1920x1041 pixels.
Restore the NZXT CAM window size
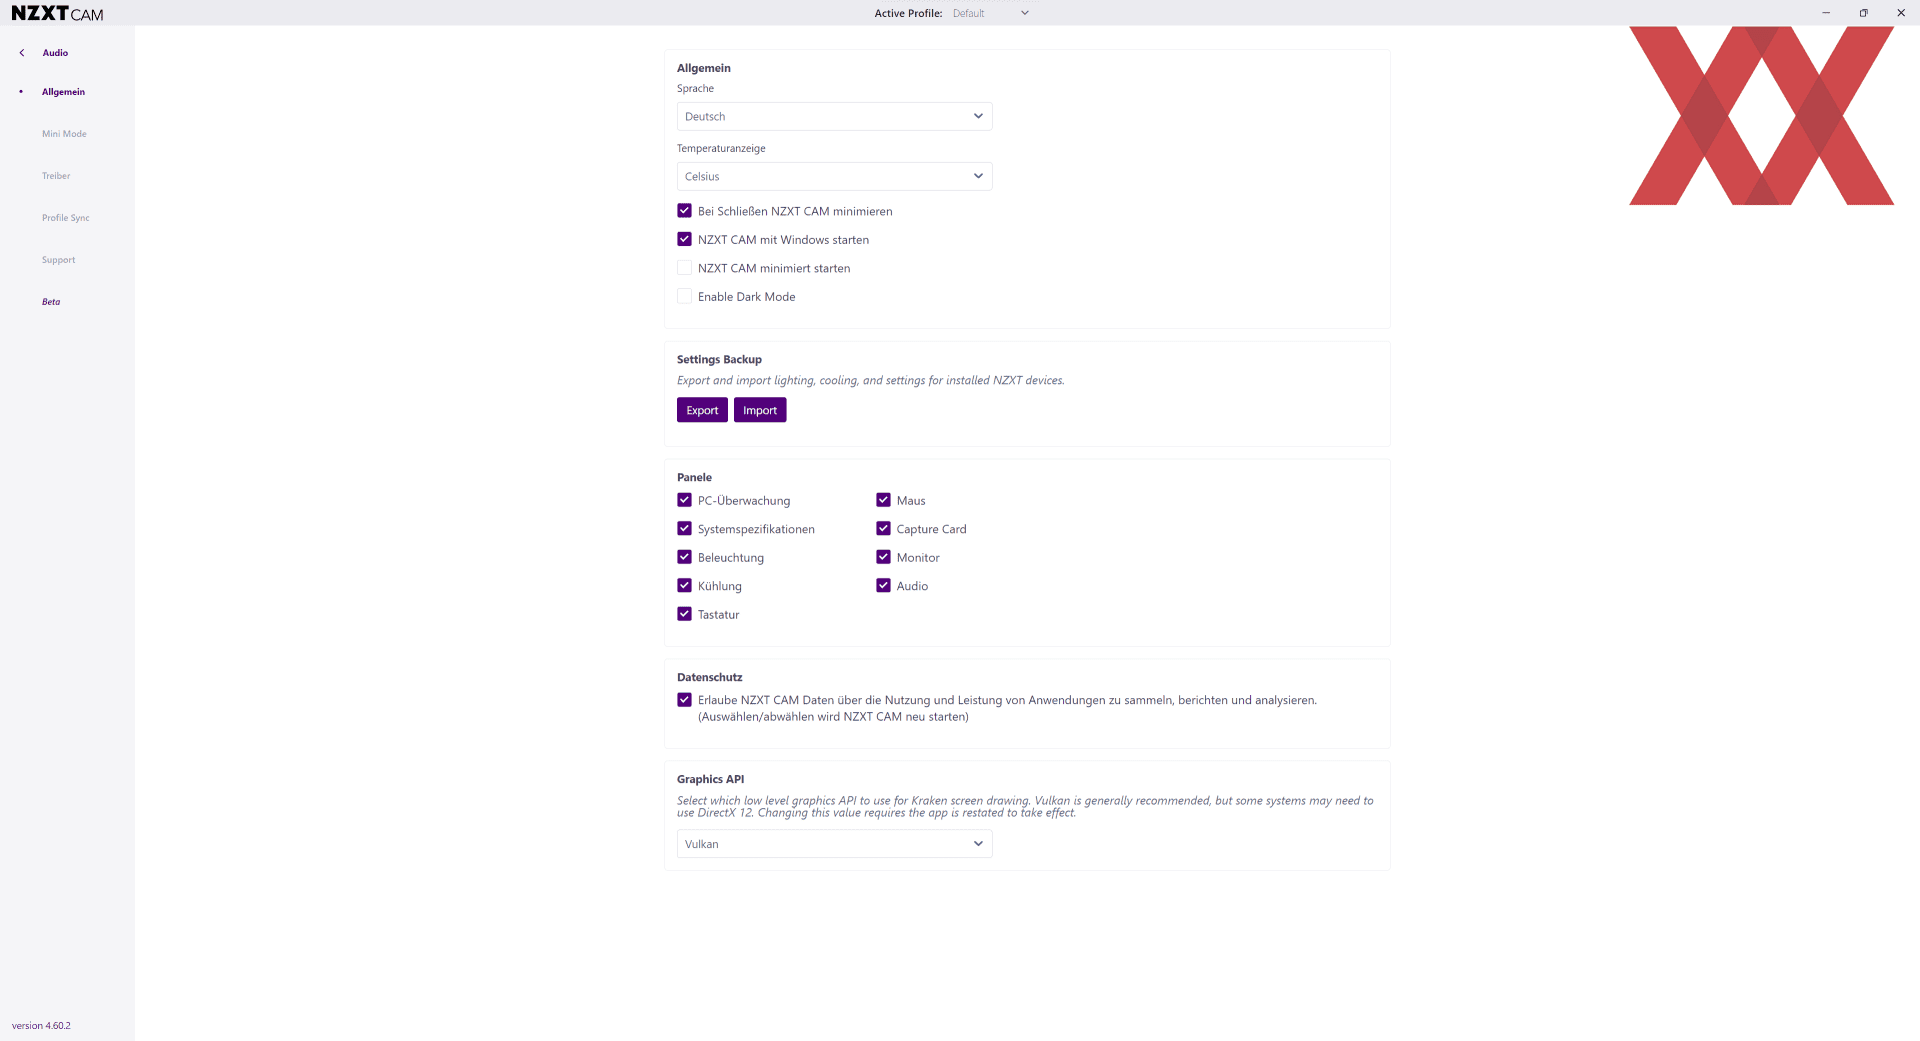[1863, 13]
